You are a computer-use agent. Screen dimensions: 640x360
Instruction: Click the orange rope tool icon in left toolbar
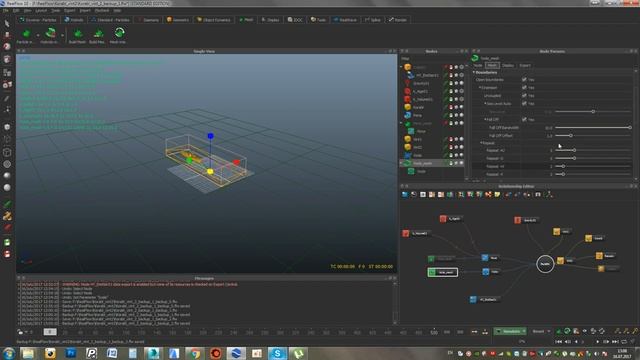click(7, 216)
